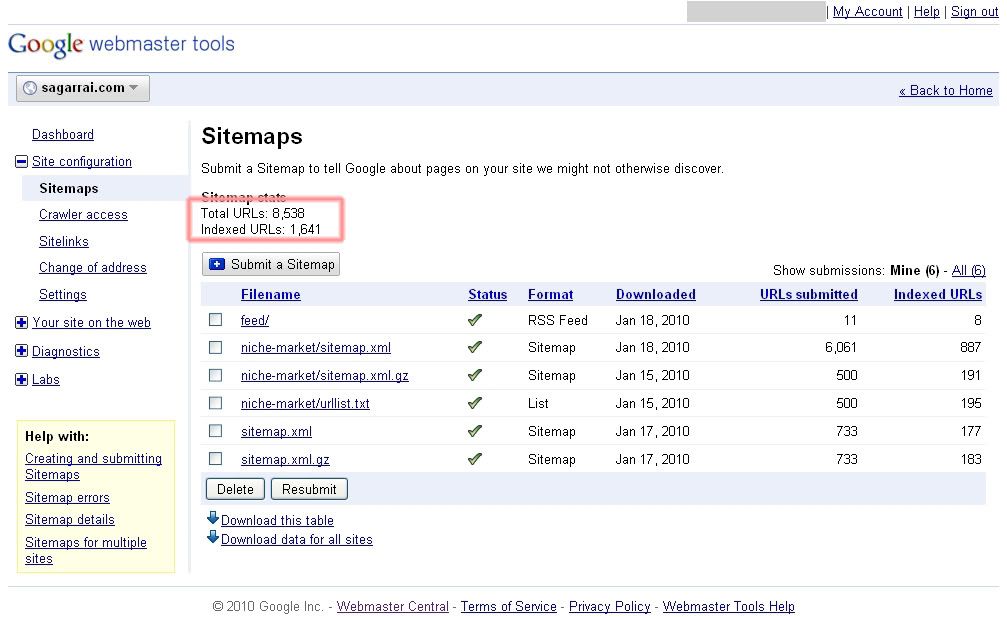
Task: Tick the checkbox beside sitemap.xml.gz
Action: click(x=216, y=459)
